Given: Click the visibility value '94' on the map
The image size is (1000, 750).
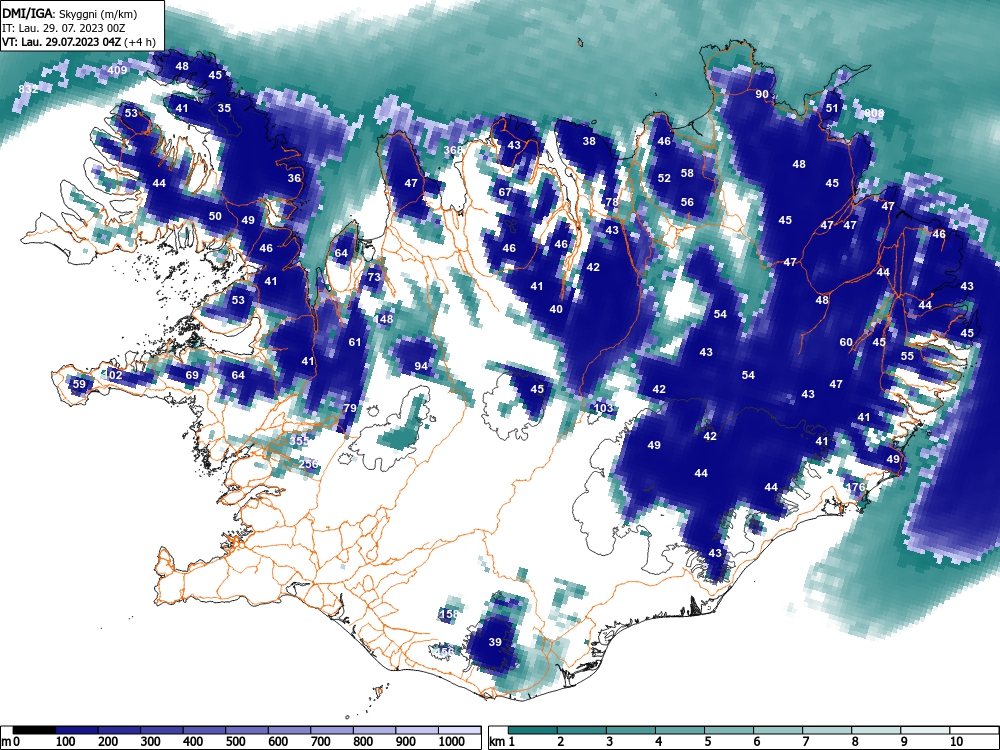Looking at the screenshot, I should [421, 366].
